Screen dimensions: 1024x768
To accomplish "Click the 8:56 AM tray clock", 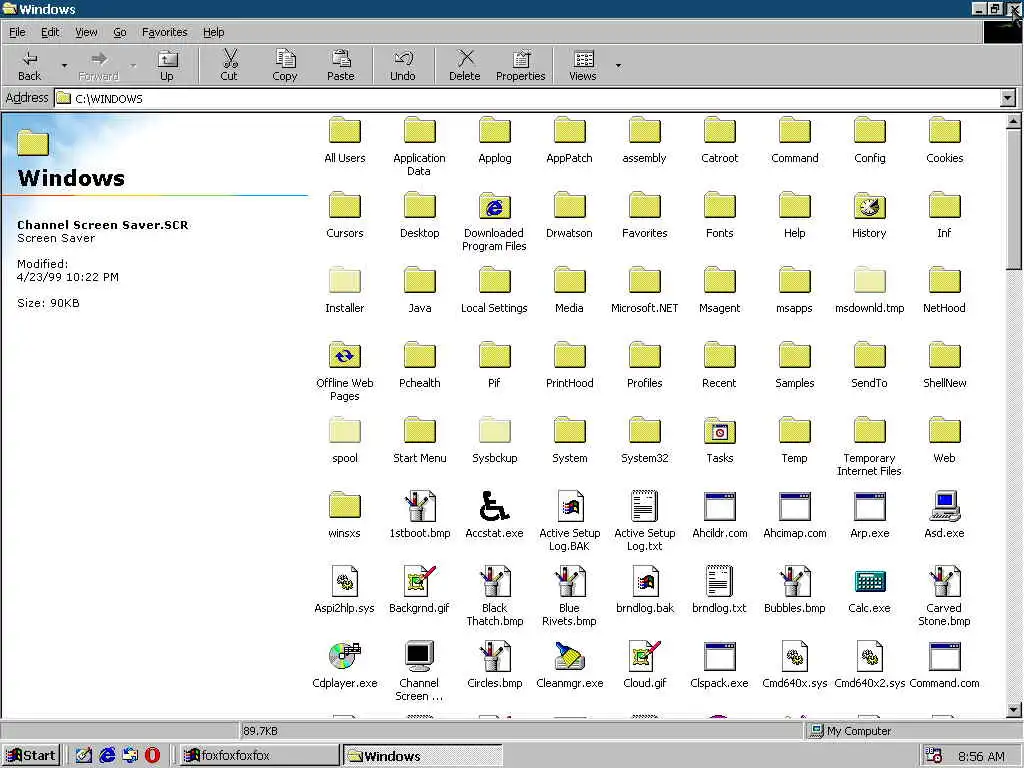I will tap(981, 756).
